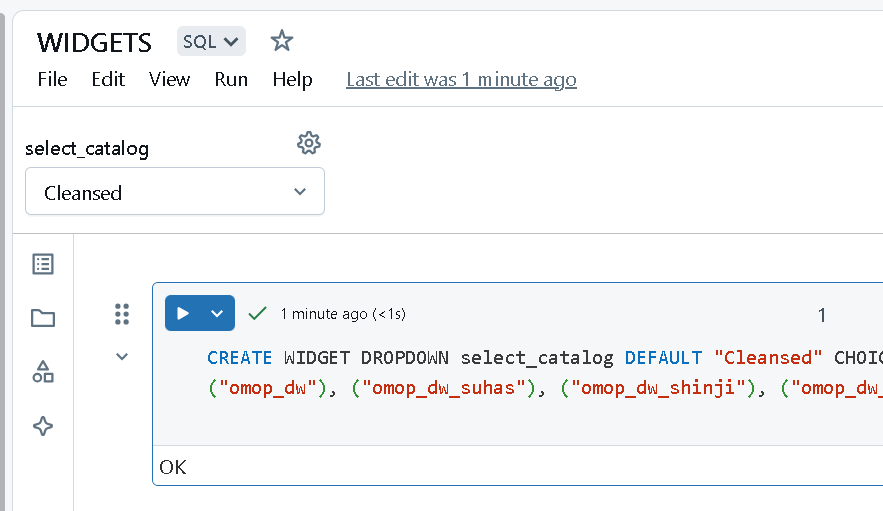
Task: Open the Run menu
Action: (x=231, y=79)
